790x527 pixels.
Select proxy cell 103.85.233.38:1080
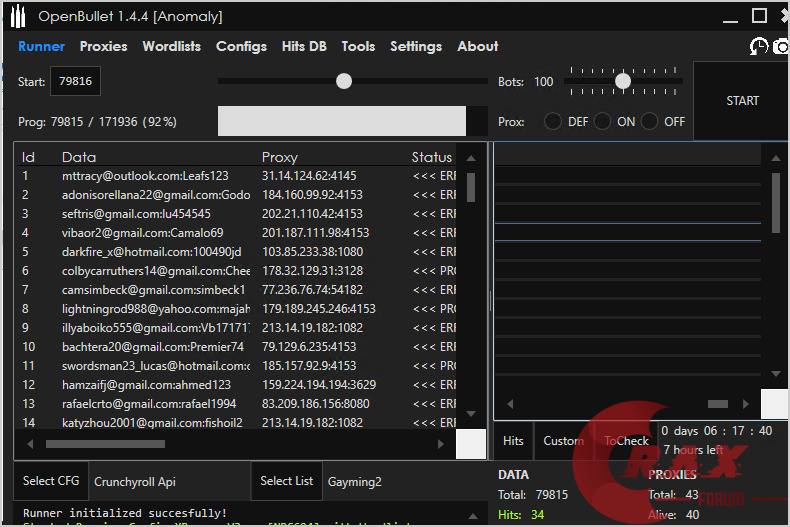(312, 251)
